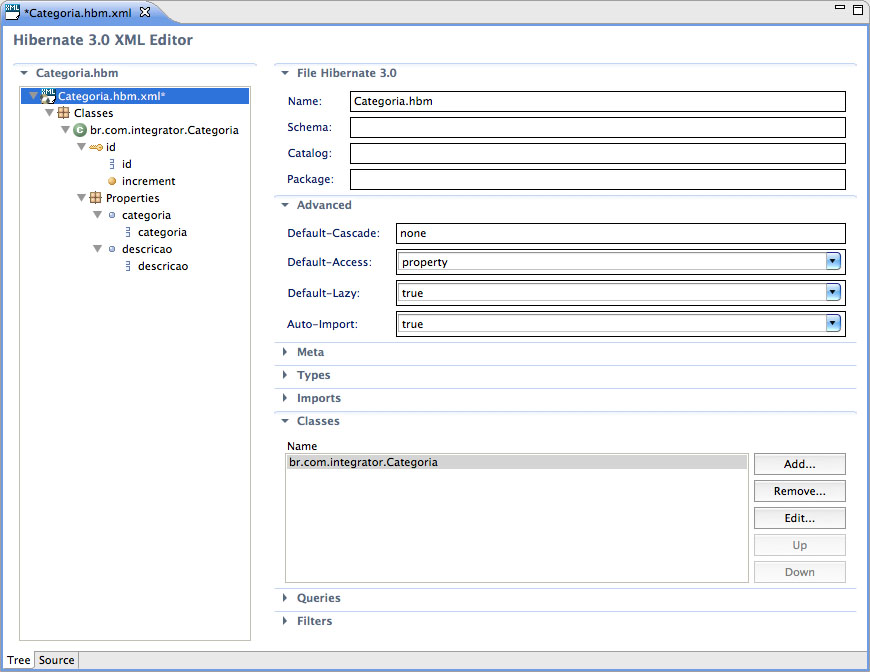The image size is (870, 672).
Task: Click the orange increment generator icon
Action: pos(112,181)
